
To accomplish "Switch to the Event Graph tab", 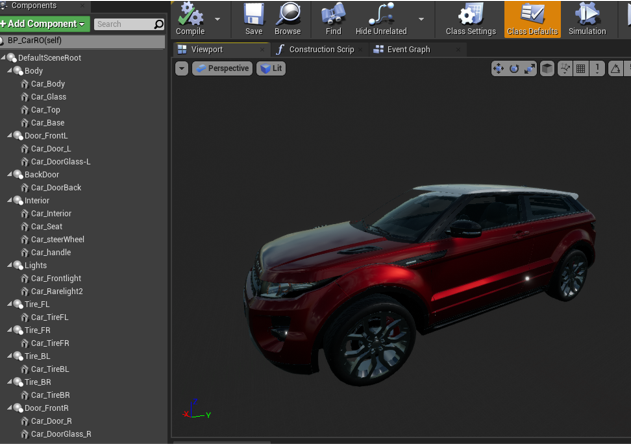I will pos(408,49).
